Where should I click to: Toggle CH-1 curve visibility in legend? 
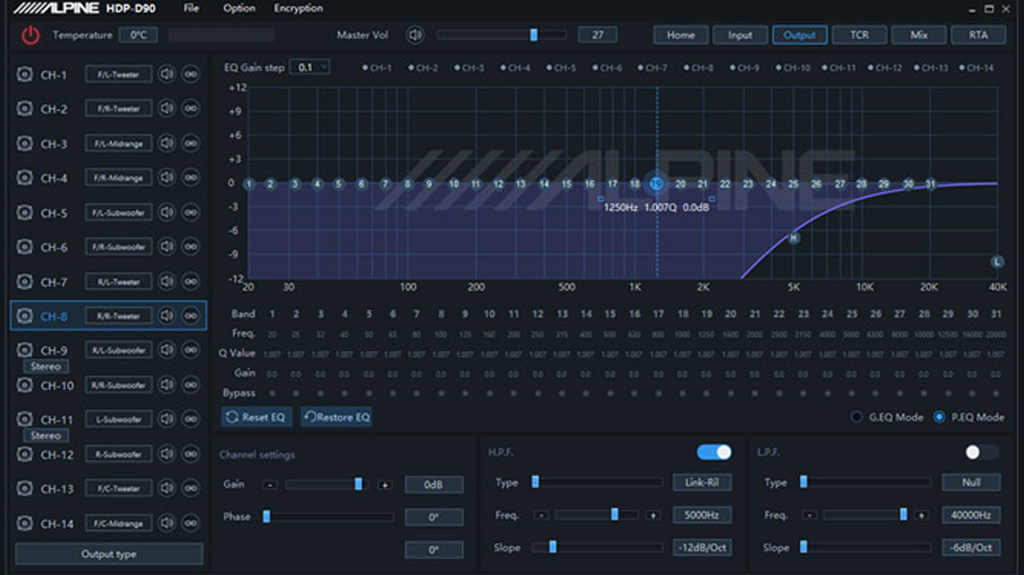click(377, 68)
